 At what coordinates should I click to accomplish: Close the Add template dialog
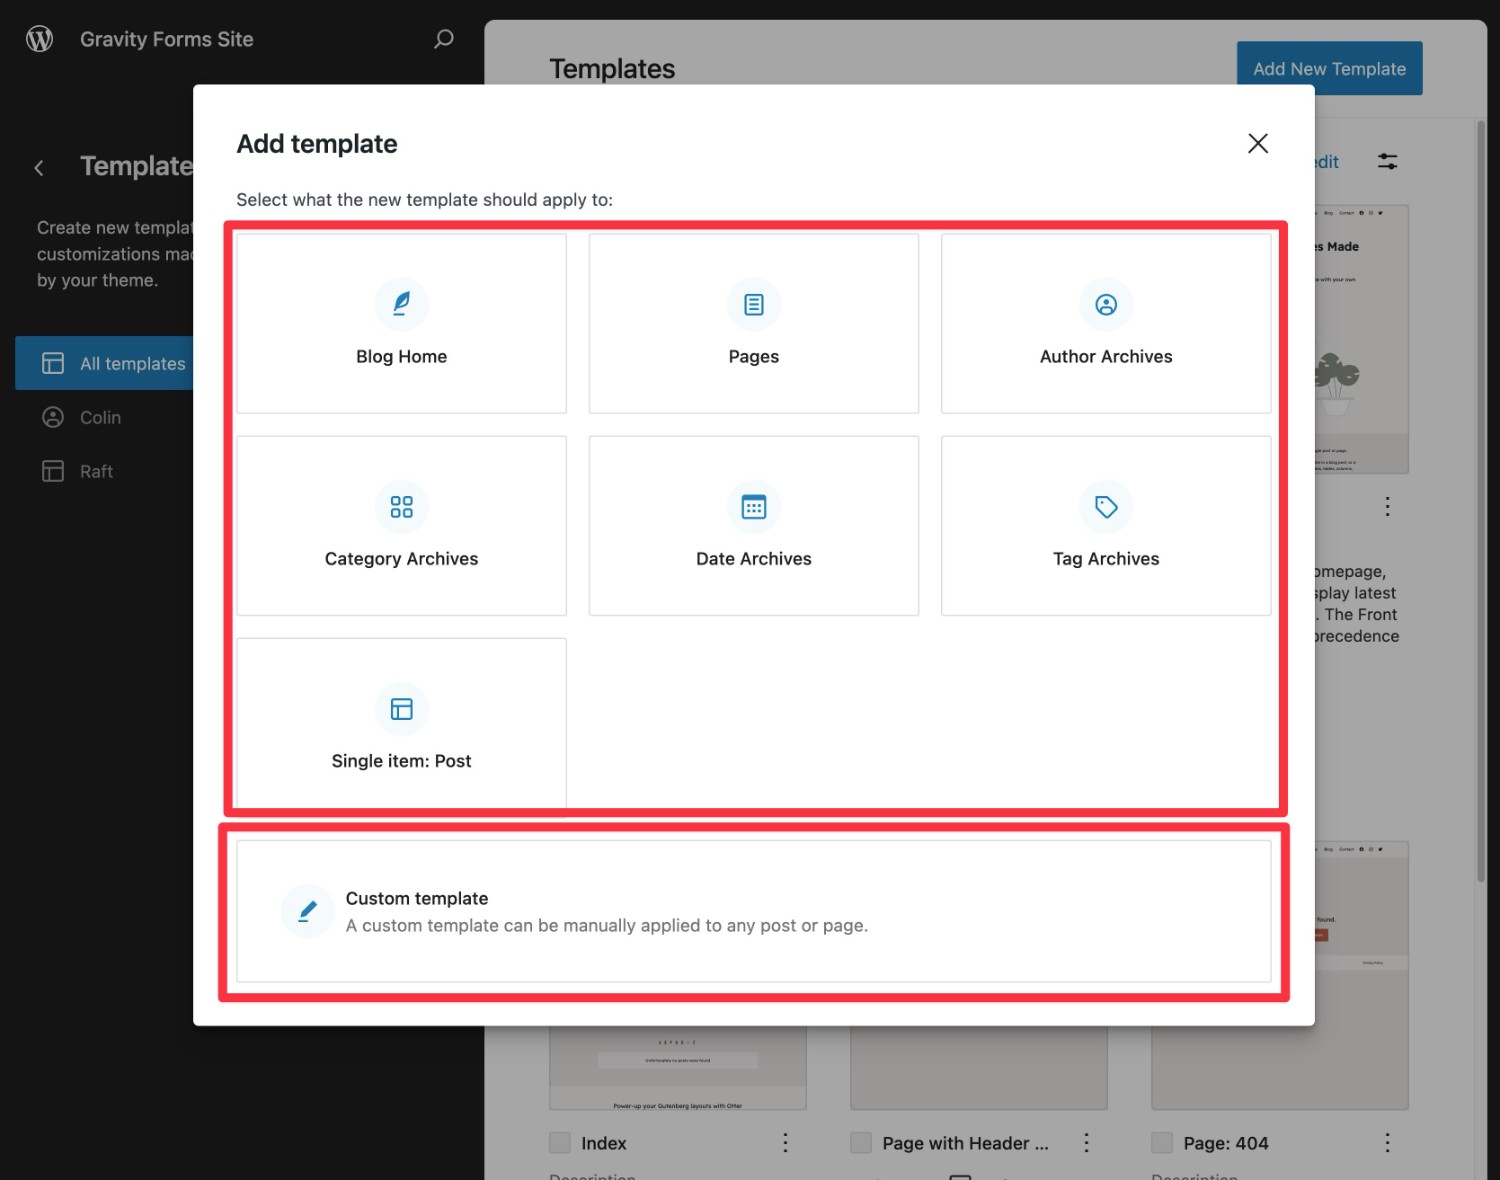[1258, 143]
